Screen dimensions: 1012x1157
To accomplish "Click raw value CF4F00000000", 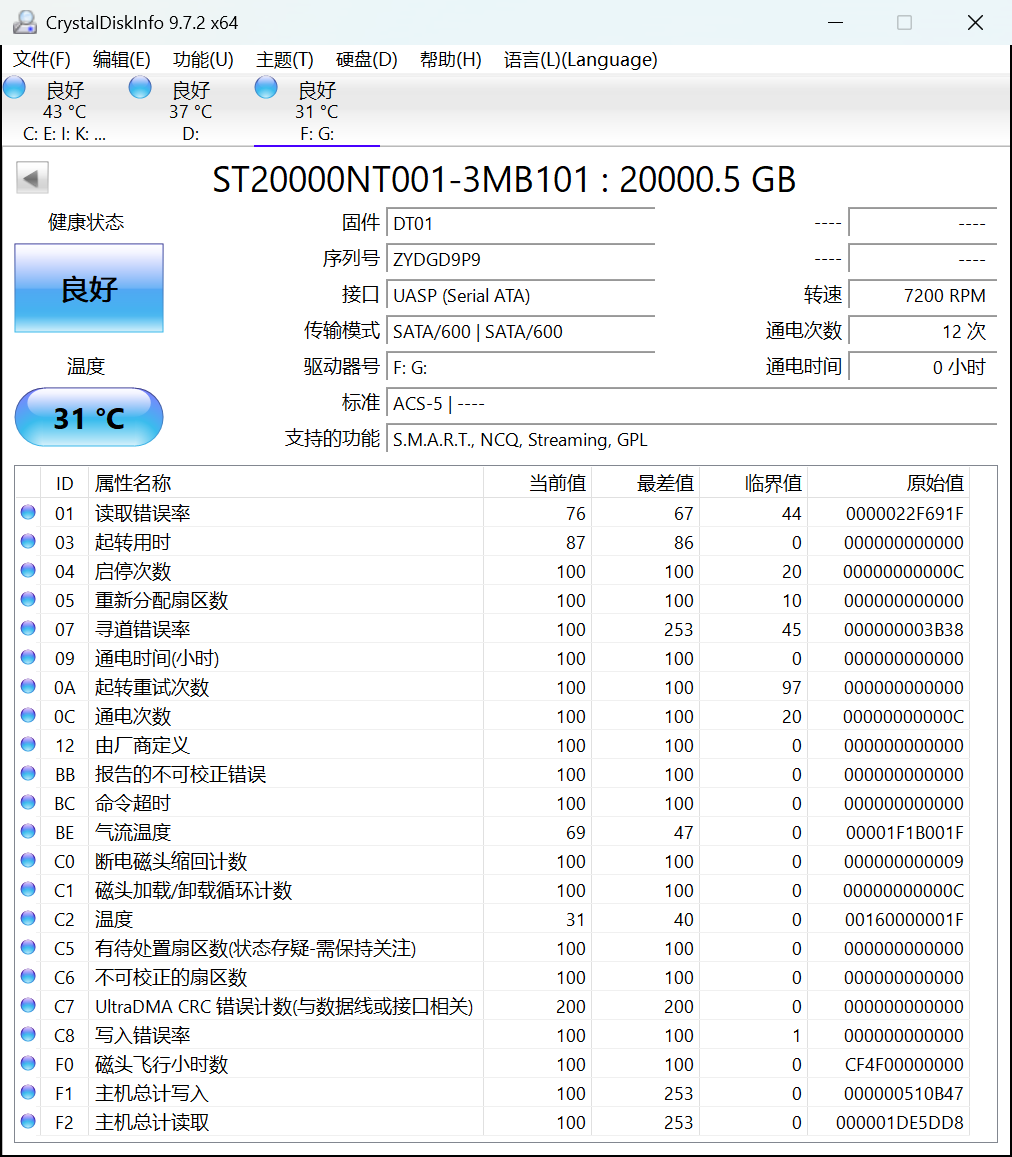I will pyautogui.click(x=904, y=1064).
